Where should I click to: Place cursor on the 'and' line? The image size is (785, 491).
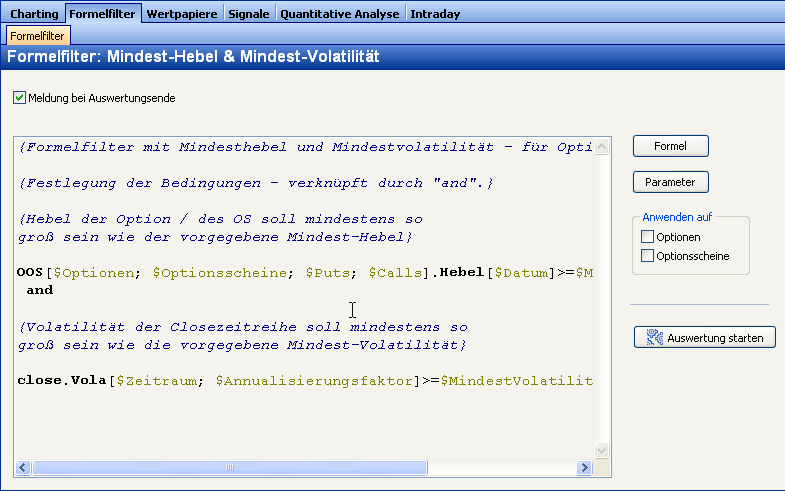click(x=40, y=290)
